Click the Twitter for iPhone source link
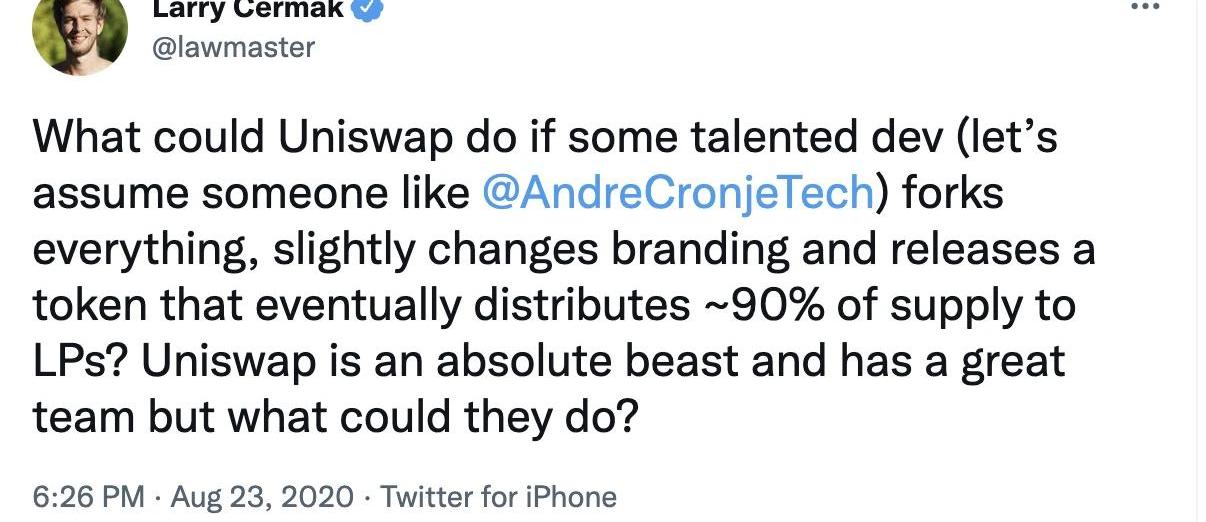This screenshot has height=522, width=1206. pyautogui.click(x=499, y=496)
